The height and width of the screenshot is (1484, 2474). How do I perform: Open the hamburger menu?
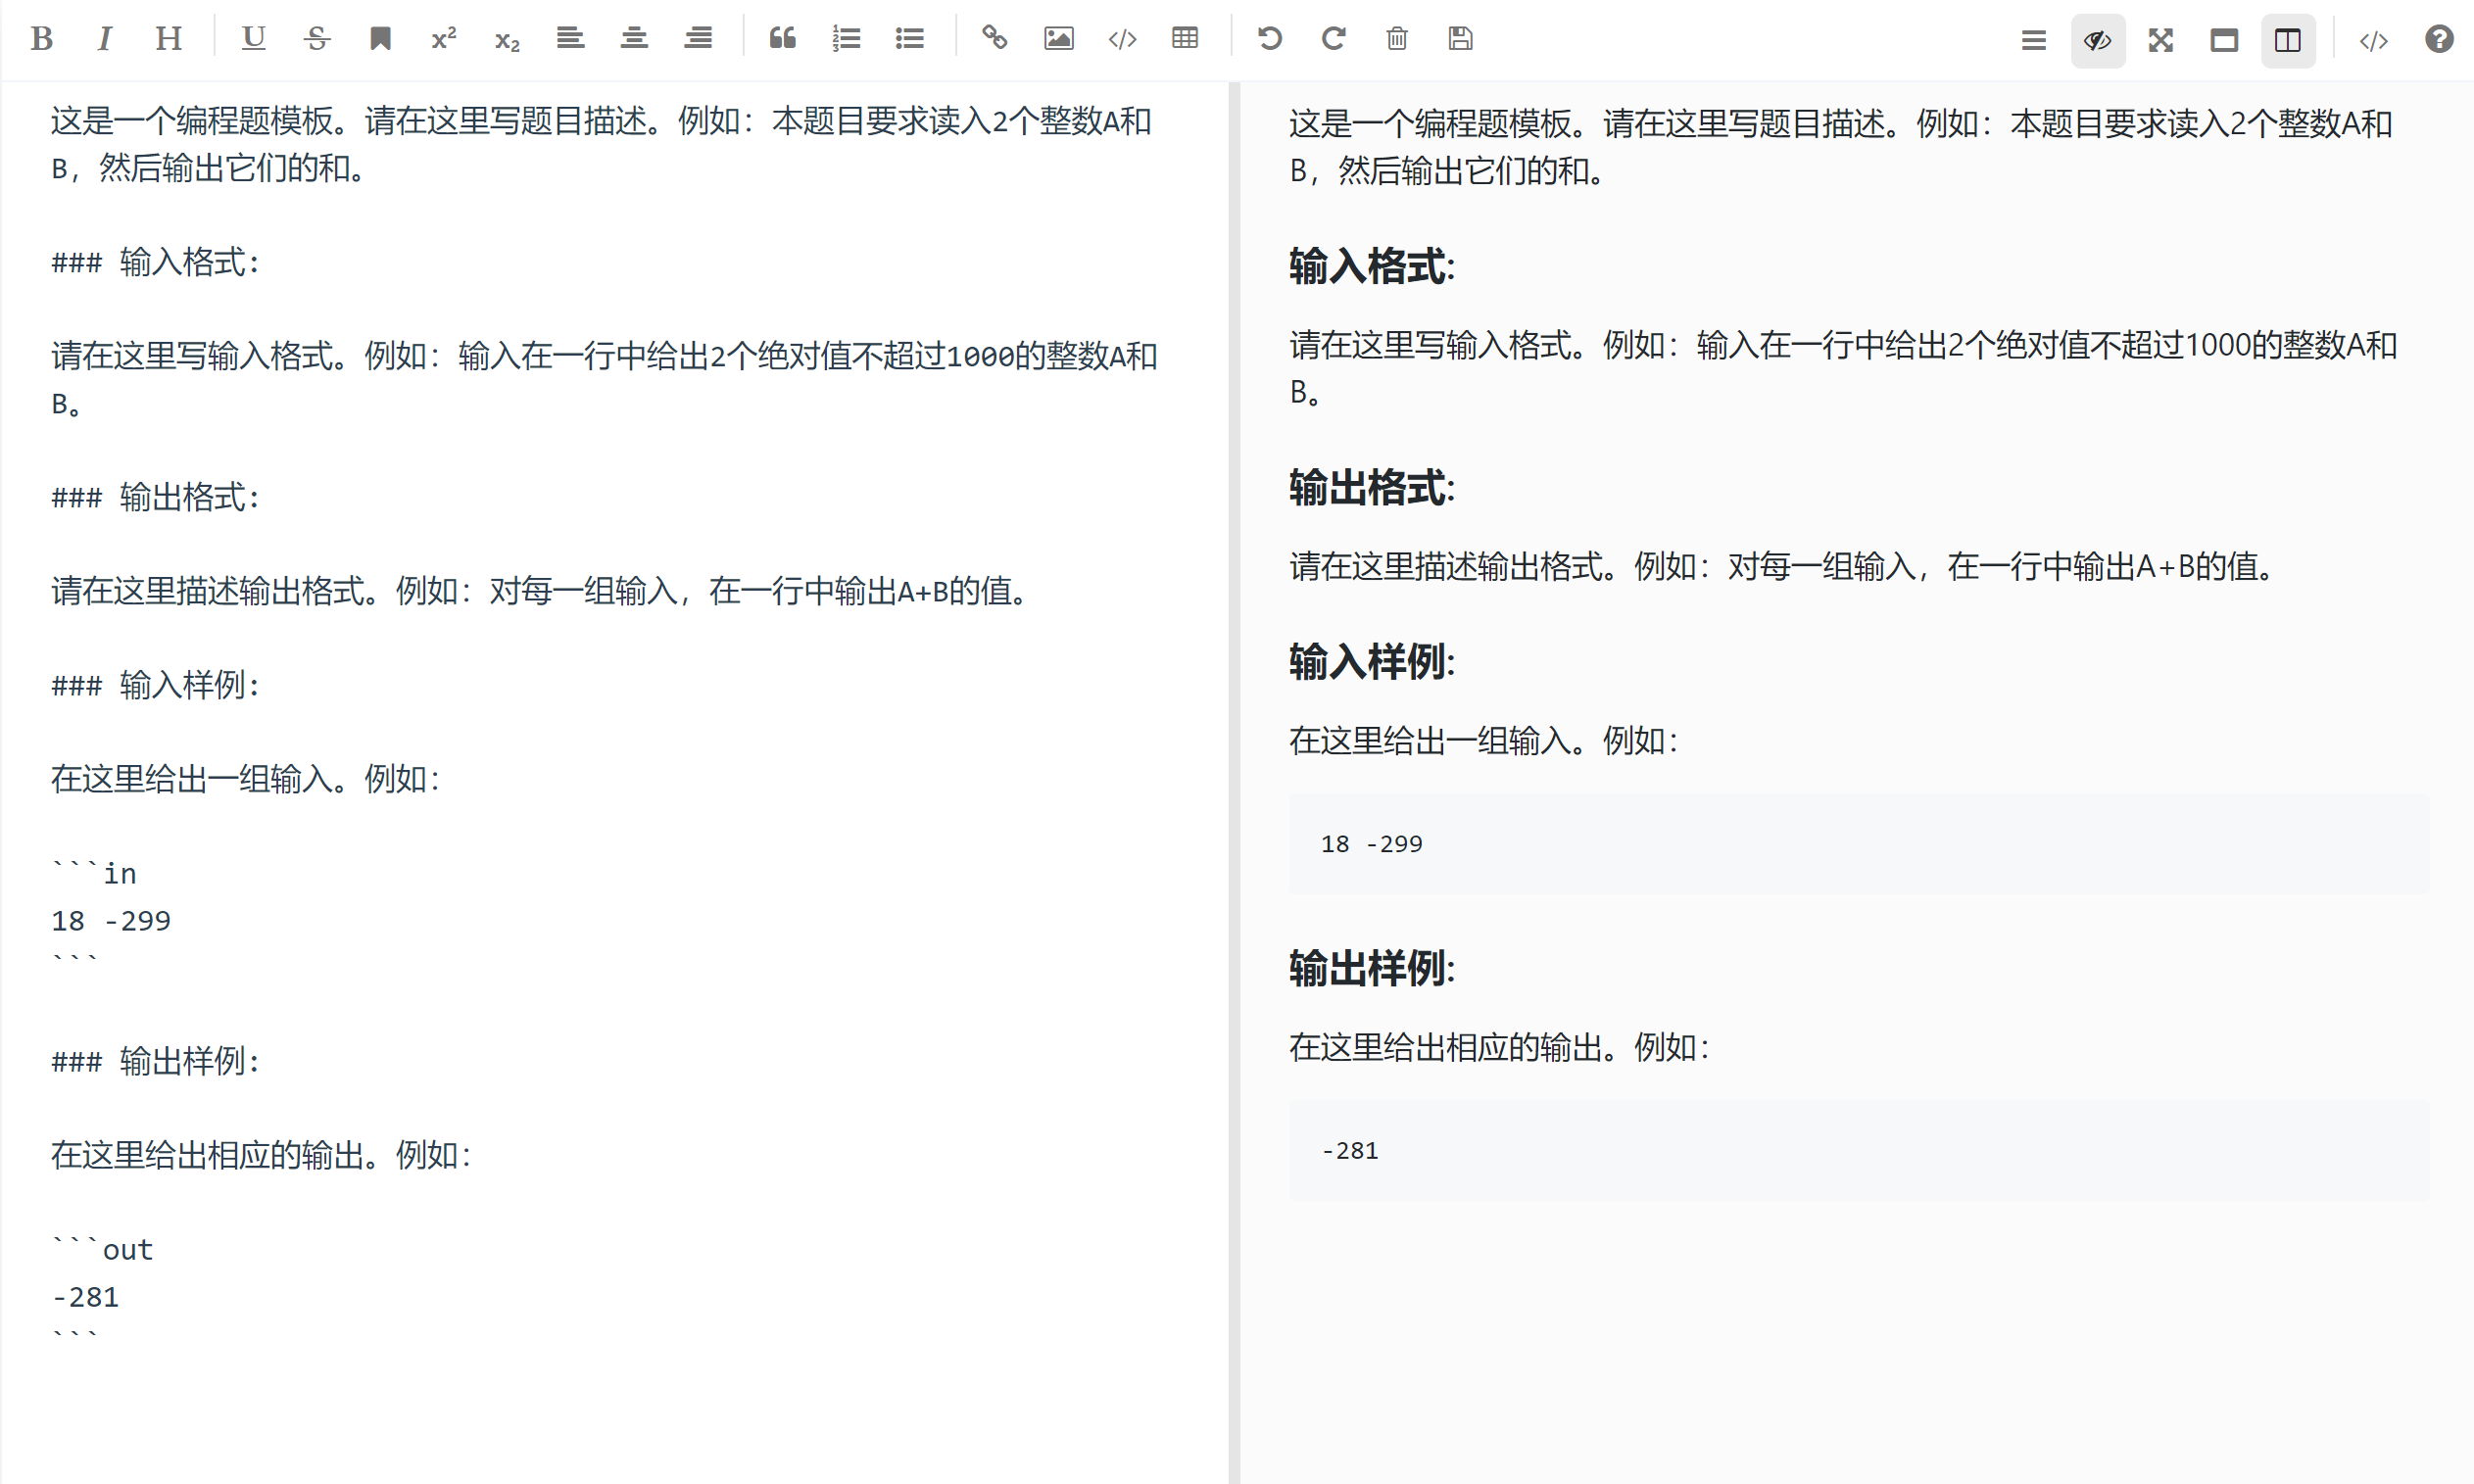click(2032, 40)
